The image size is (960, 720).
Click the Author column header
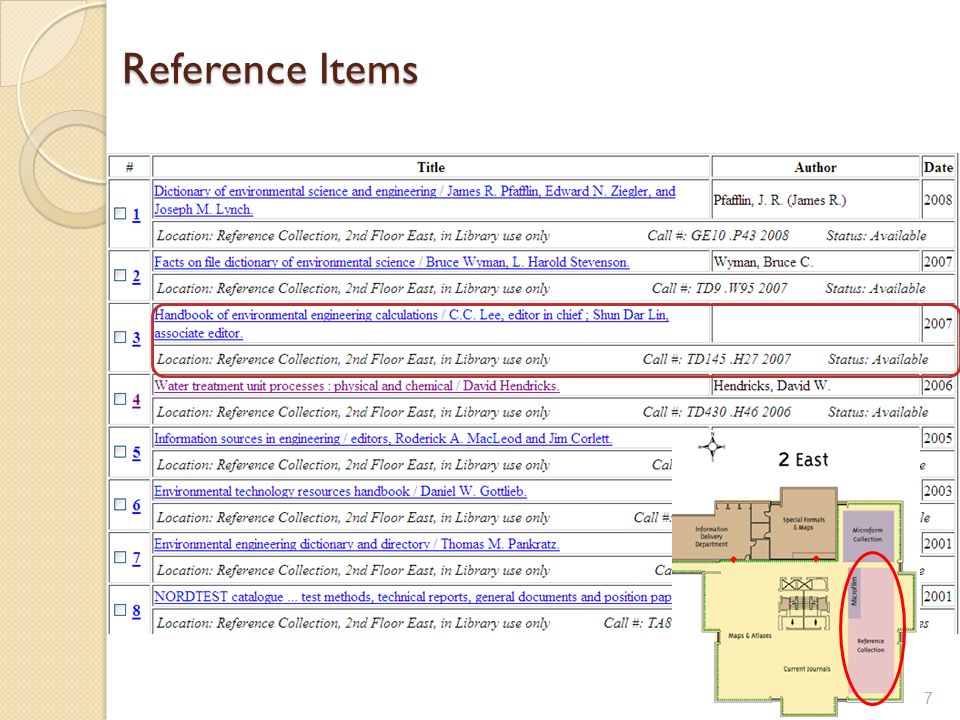pyautogui.click(x=815, y=167)
